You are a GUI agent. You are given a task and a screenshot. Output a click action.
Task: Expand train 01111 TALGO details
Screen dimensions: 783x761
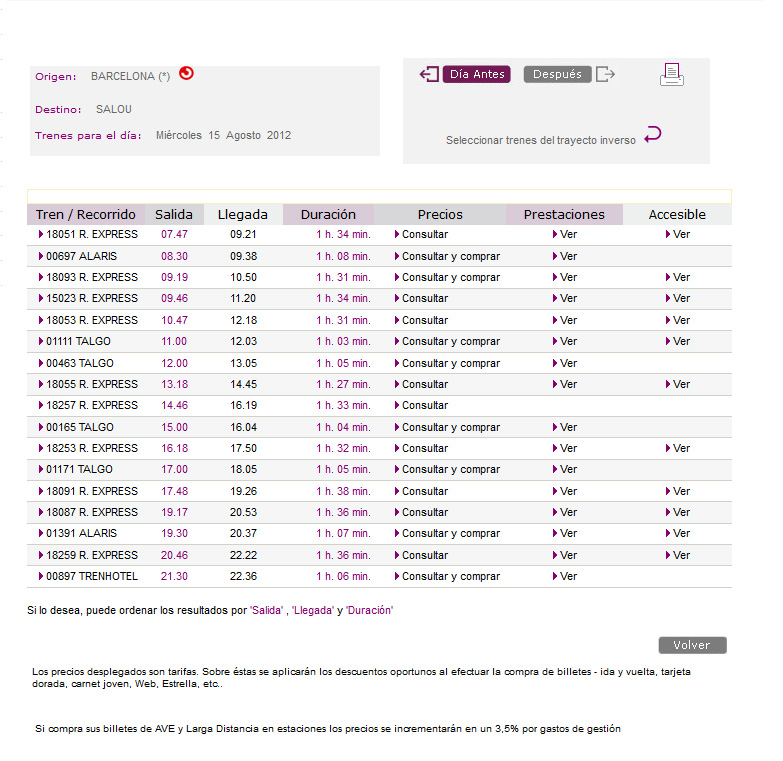click(74, 341)
